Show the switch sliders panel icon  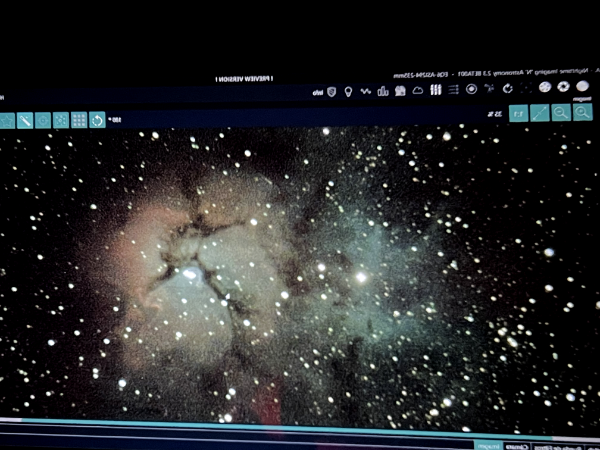(x=435, y=90)
